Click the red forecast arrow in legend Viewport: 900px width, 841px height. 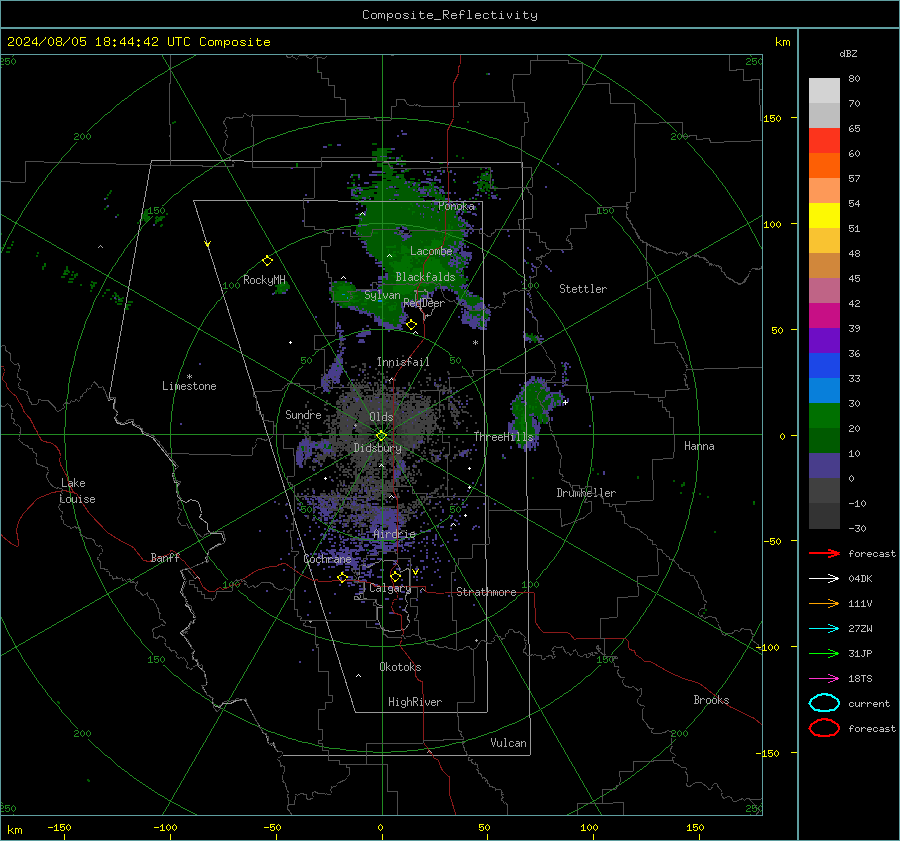click(824, 553)
